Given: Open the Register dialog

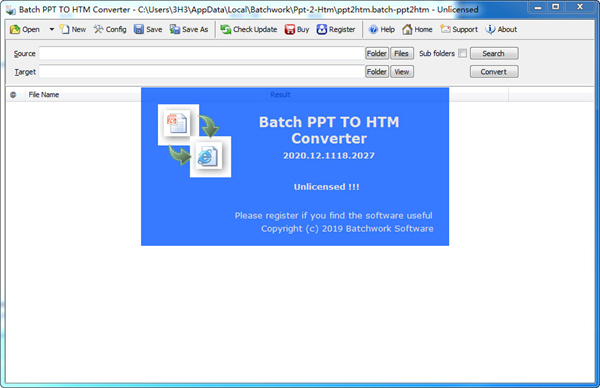Looking at the screenshot, I should (336, 29).
